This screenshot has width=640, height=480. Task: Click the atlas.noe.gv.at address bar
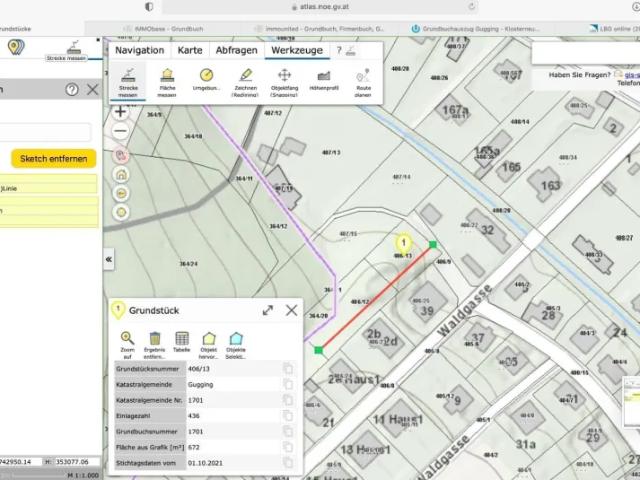point(320,7)
